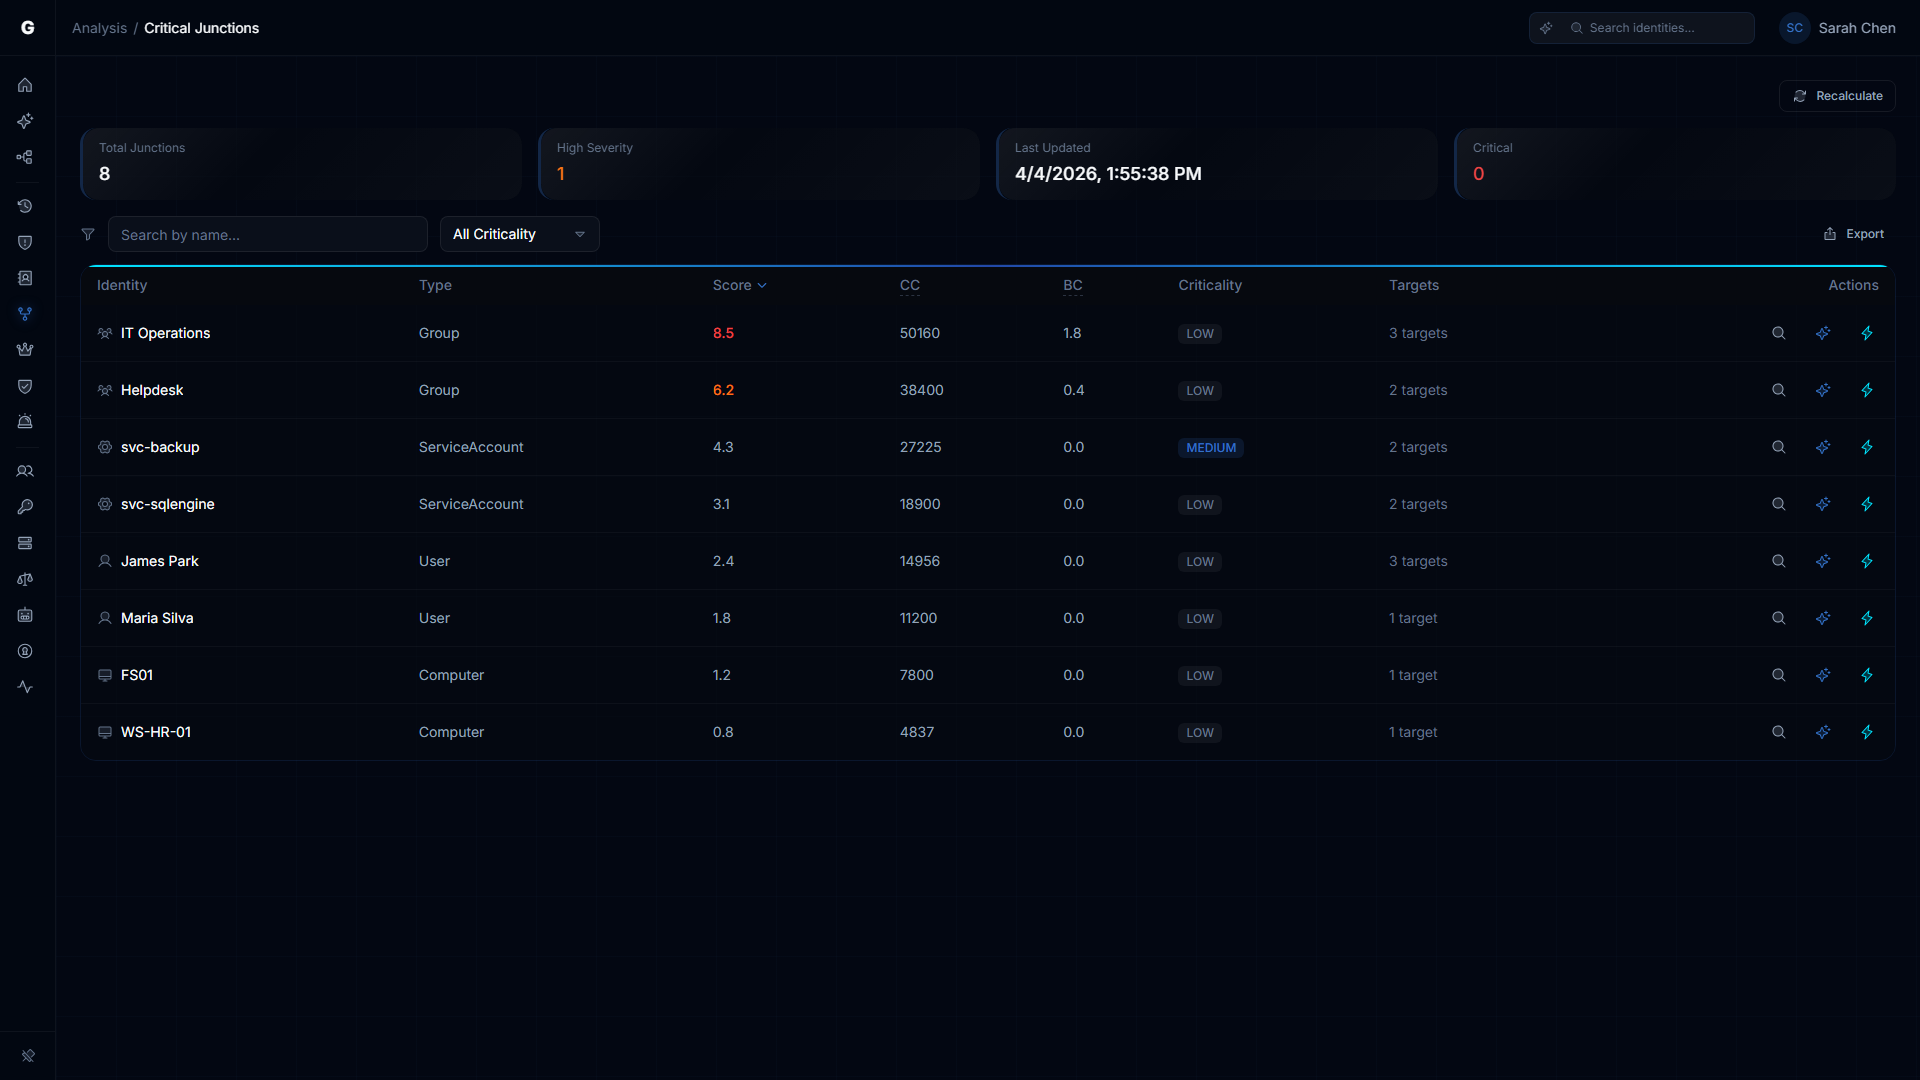The width and height of the screenshot is (1920, 1080).
Task: Open the shield alert icon in the sidebar
Action: coord(25,242)
